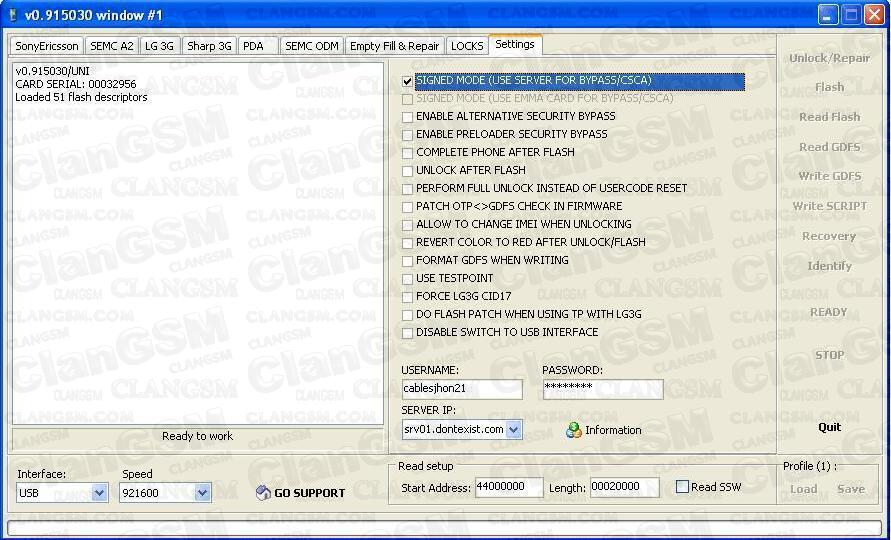The image size is (891, 540).
Task: Enable Use Testpoint checkbox
Action: [407, 279]
